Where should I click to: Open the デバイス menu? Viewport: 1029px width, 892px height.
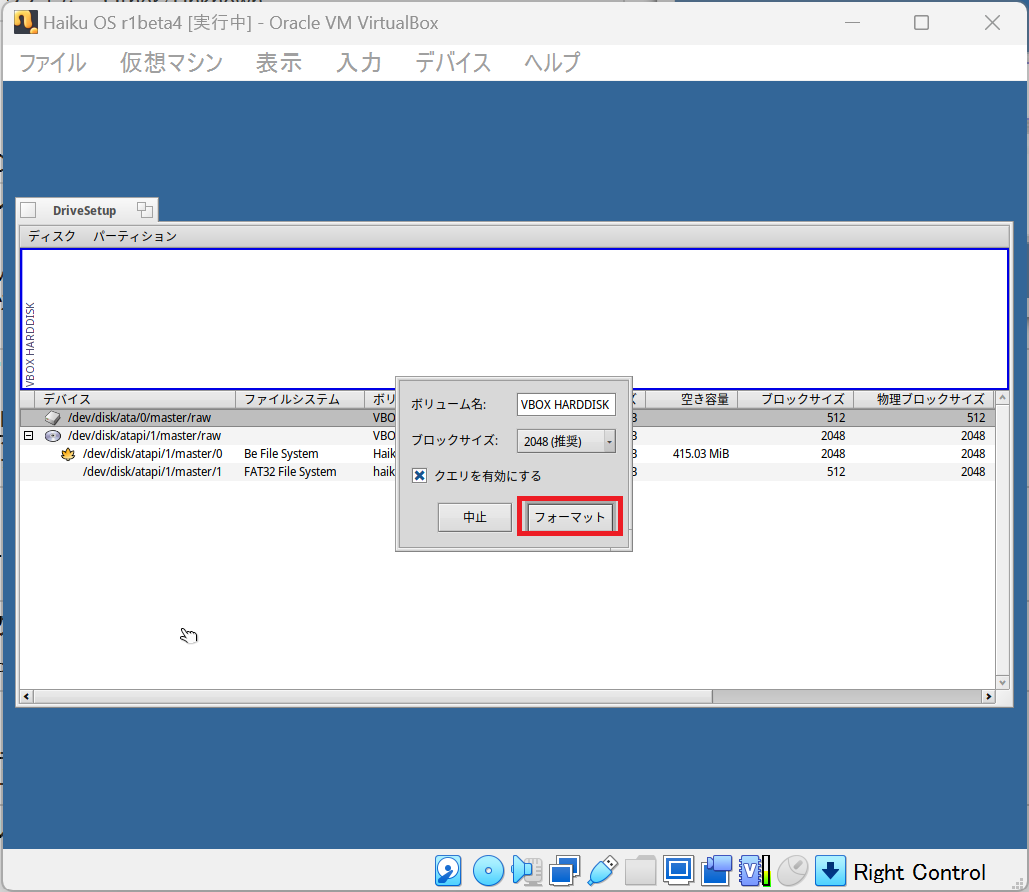[453, 63]
